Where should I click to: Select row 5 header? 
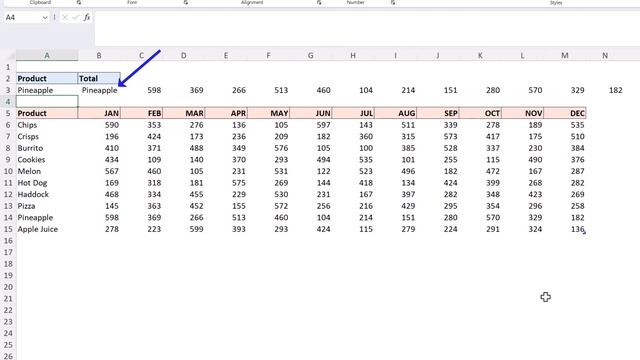[x=8, y=113]
